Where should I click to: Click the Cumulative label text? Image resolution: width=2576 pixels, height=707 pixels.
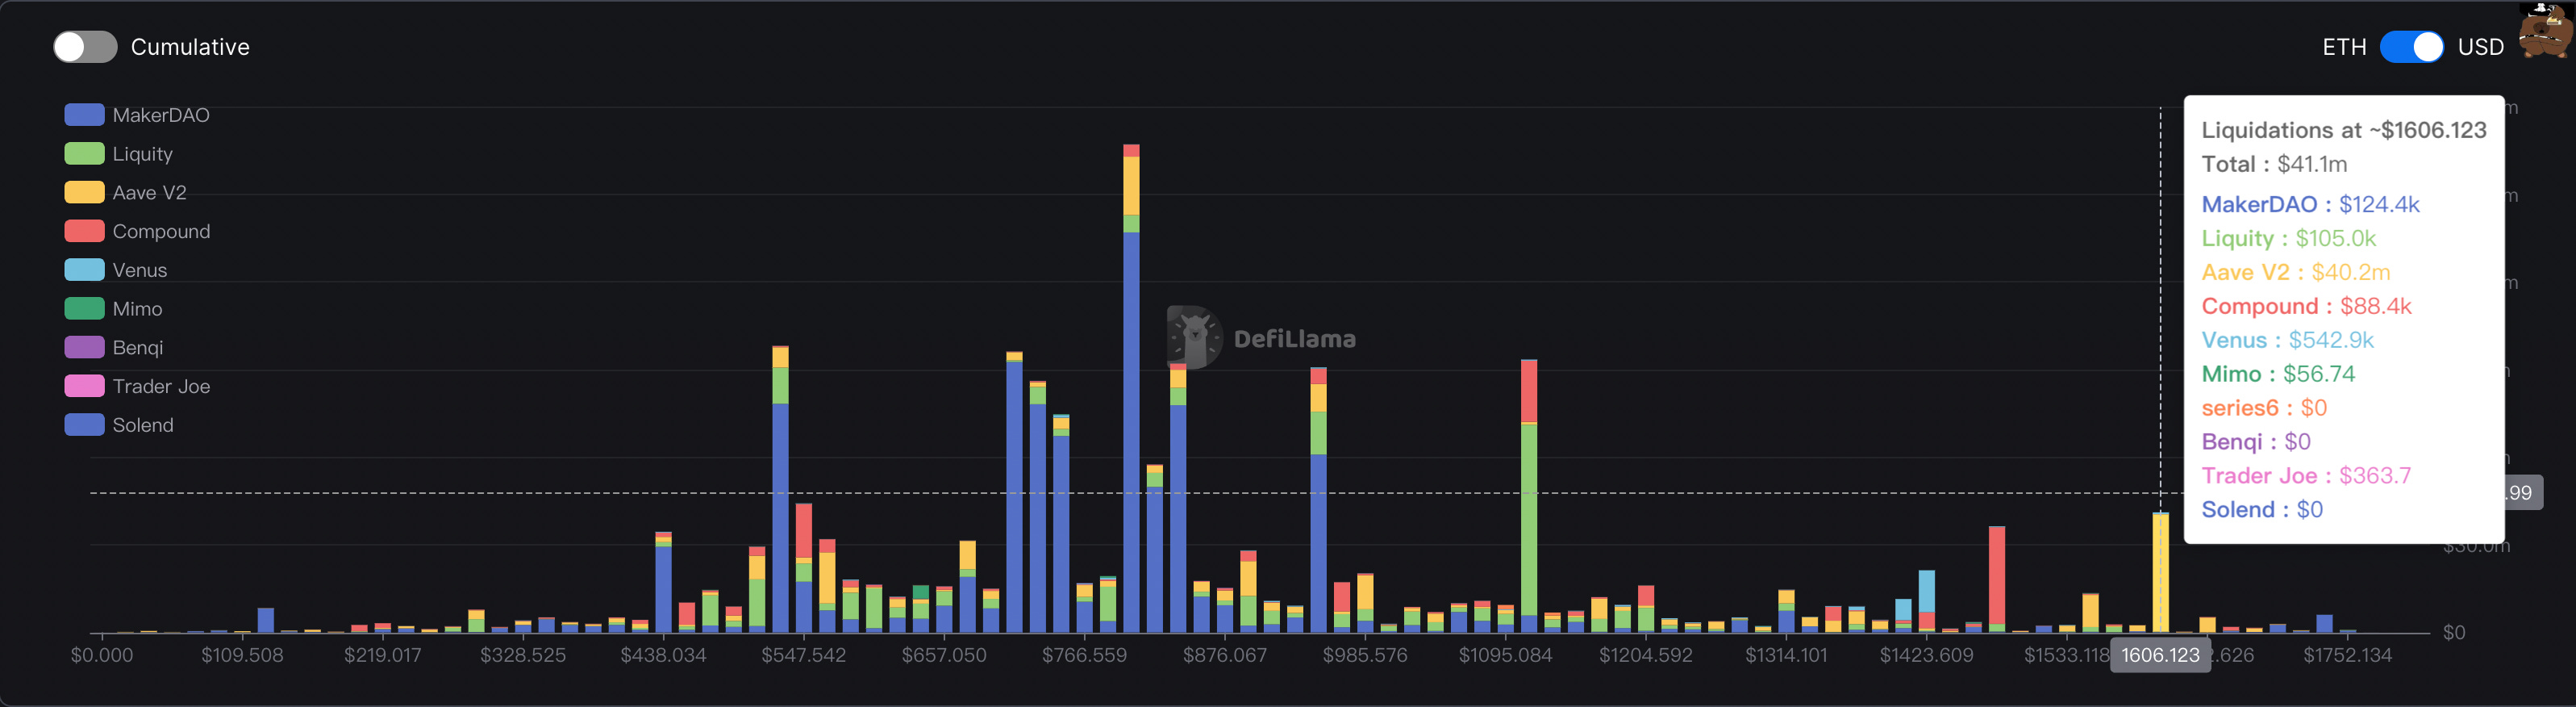[x=190, y=47]
